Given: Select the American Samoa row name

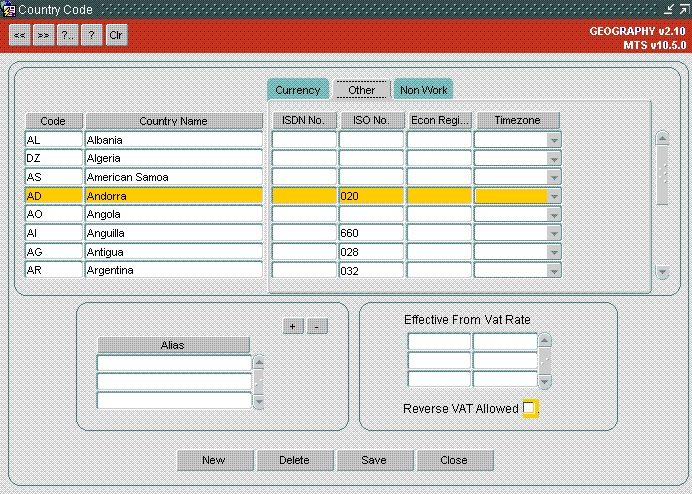Looking at the screenshot, I should pos(174,177).
